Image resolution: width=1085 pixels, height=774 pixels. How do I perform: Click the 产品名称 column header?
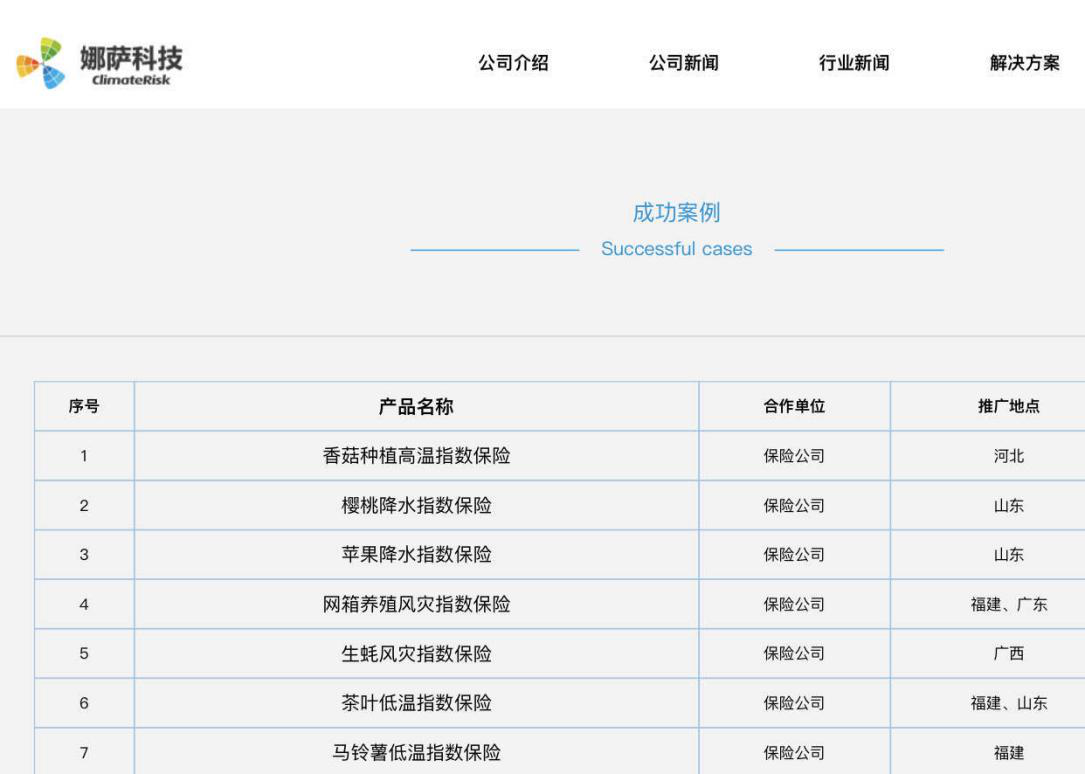pos(416,406)
